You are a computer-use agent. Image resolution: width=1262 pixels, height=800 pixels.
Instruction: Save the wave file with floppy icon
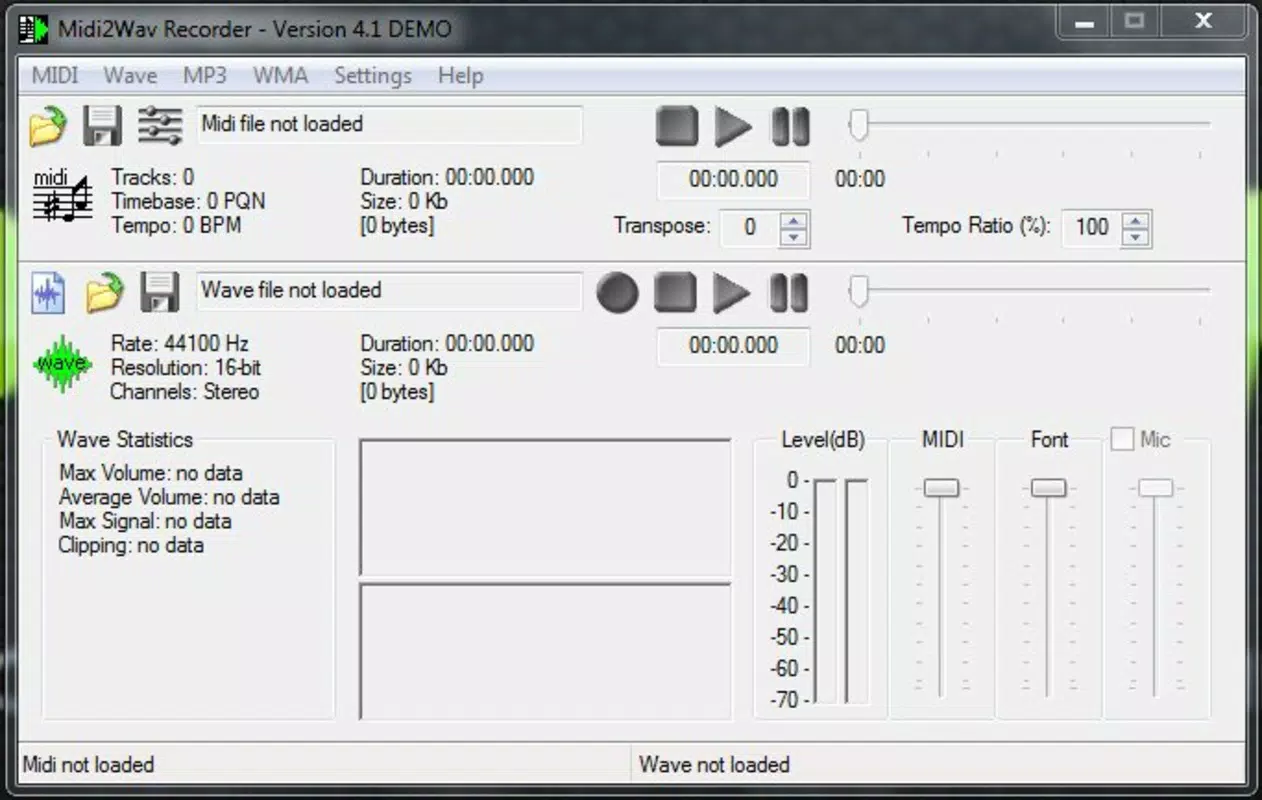point(159,292)
